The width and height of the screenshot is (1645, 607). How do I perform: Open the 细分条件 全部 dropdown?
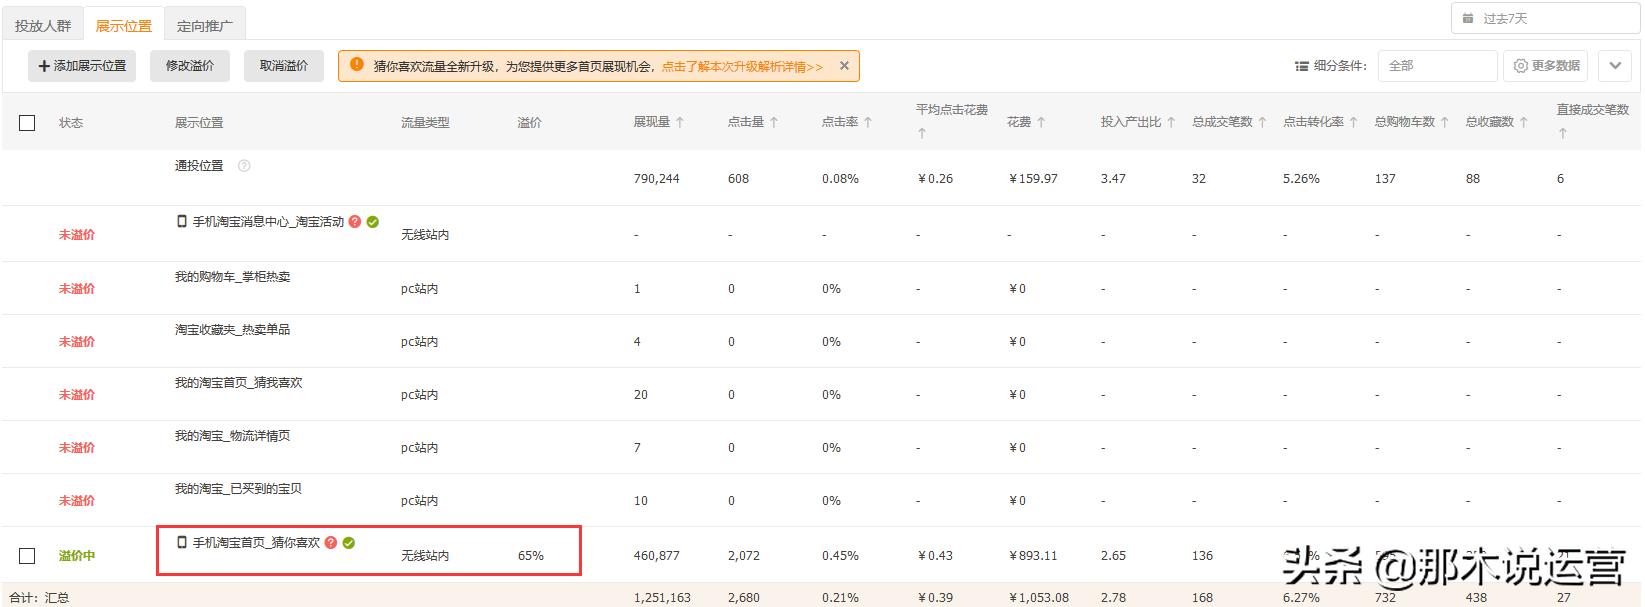tap(1437, 66)
